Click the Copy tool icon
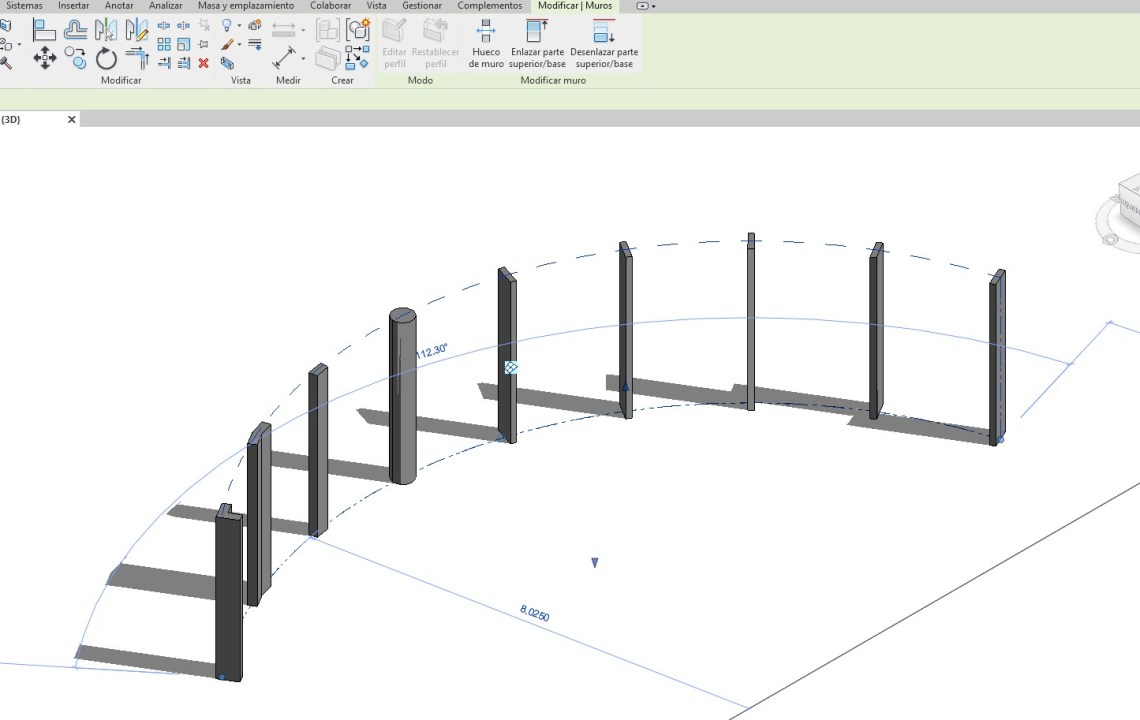The image size is (1140, 720). tap(75, 58)
